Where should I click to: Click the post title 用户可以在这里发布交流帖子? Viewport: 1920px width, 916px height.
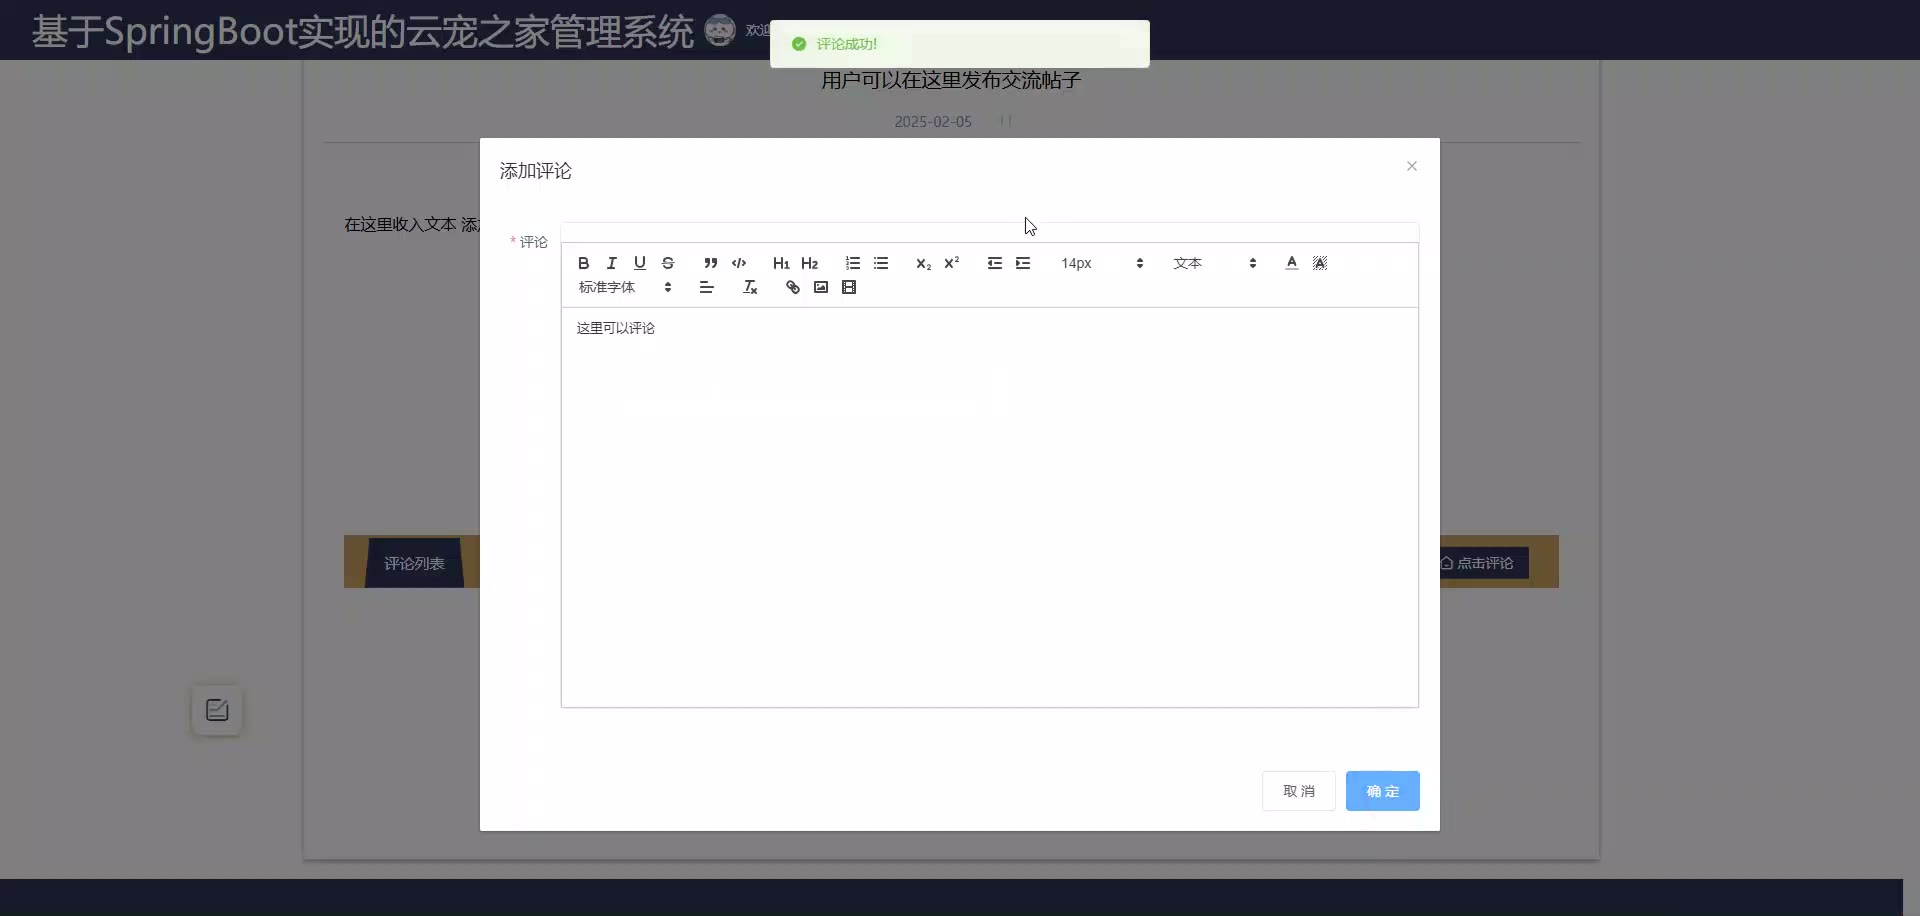[x=951, y=80]
